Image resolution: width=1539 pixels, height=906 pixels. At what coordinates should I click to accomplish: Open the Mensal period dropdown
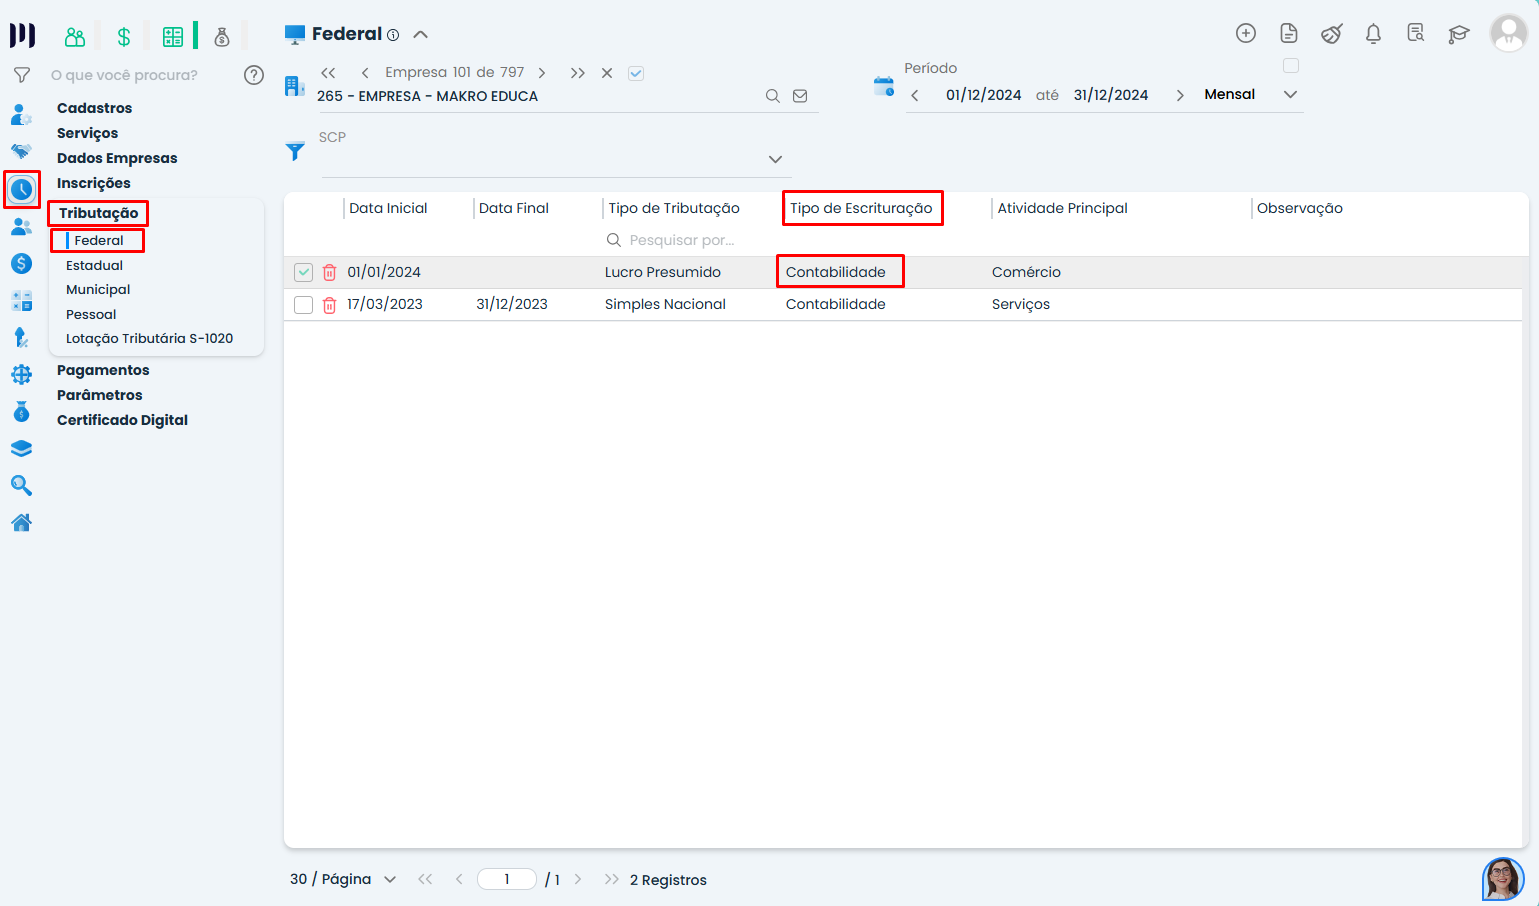click(1290, 95)
